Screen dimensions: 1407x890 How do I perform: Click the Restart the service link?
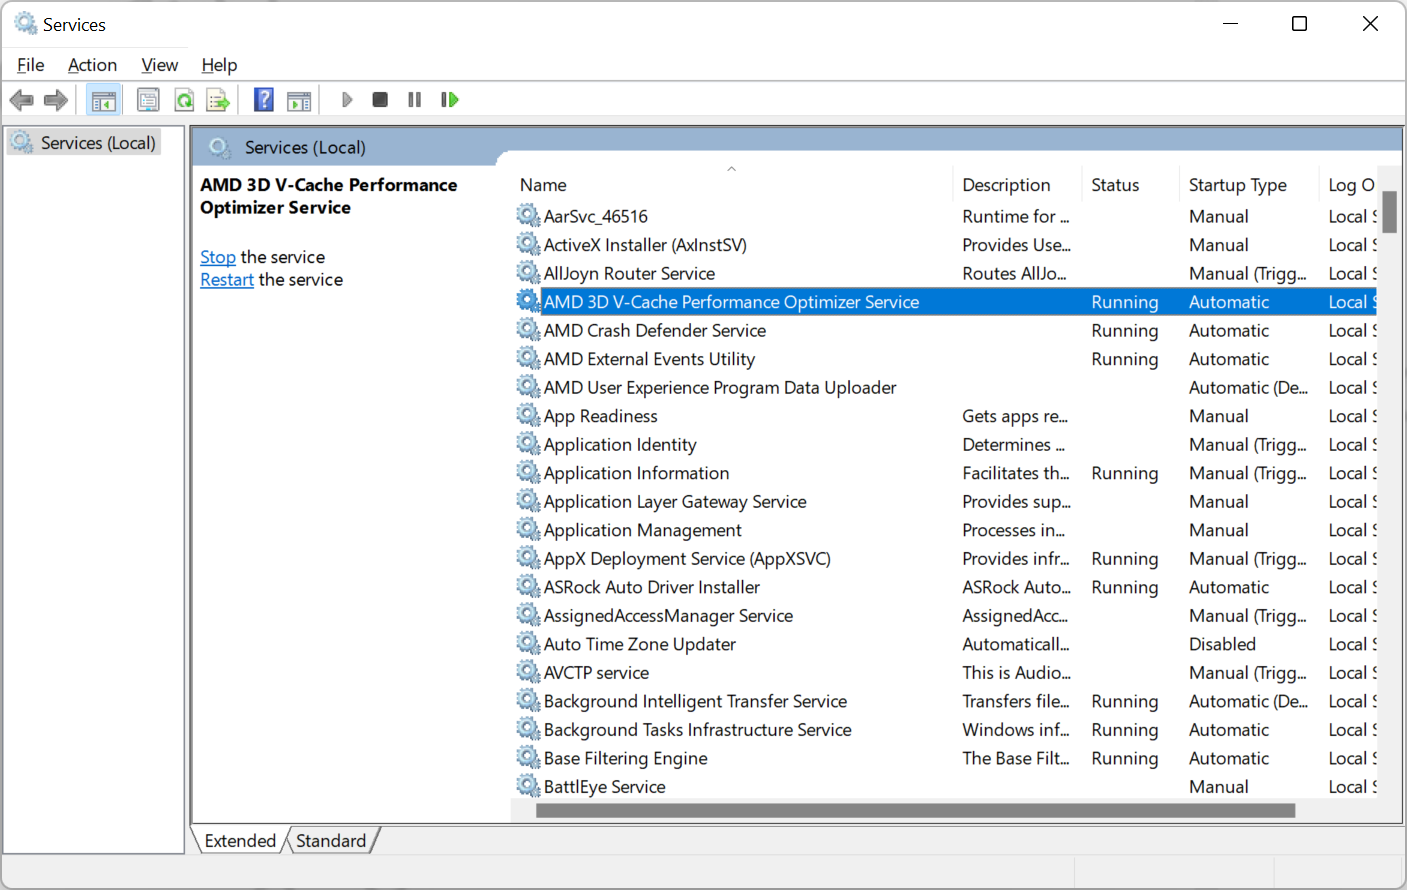click(x=227, y=280)
